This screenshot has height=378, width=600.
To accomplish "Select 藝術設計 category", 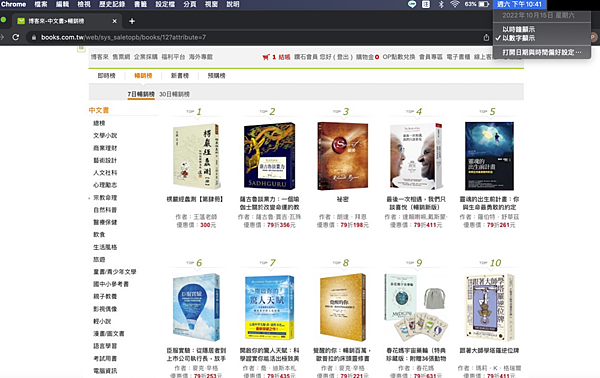I will pyautogui.click(x=105, y=160).
